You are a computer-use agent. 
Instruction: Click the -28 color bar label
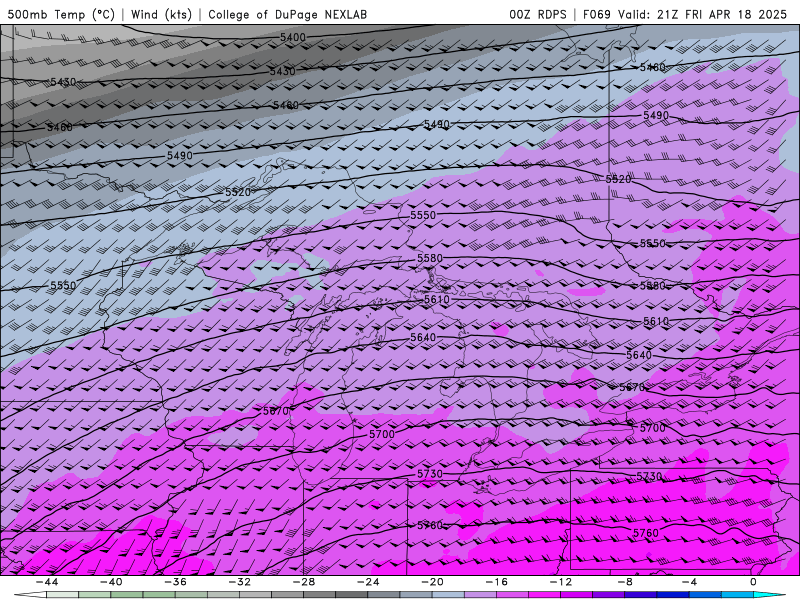coord(304,582)
